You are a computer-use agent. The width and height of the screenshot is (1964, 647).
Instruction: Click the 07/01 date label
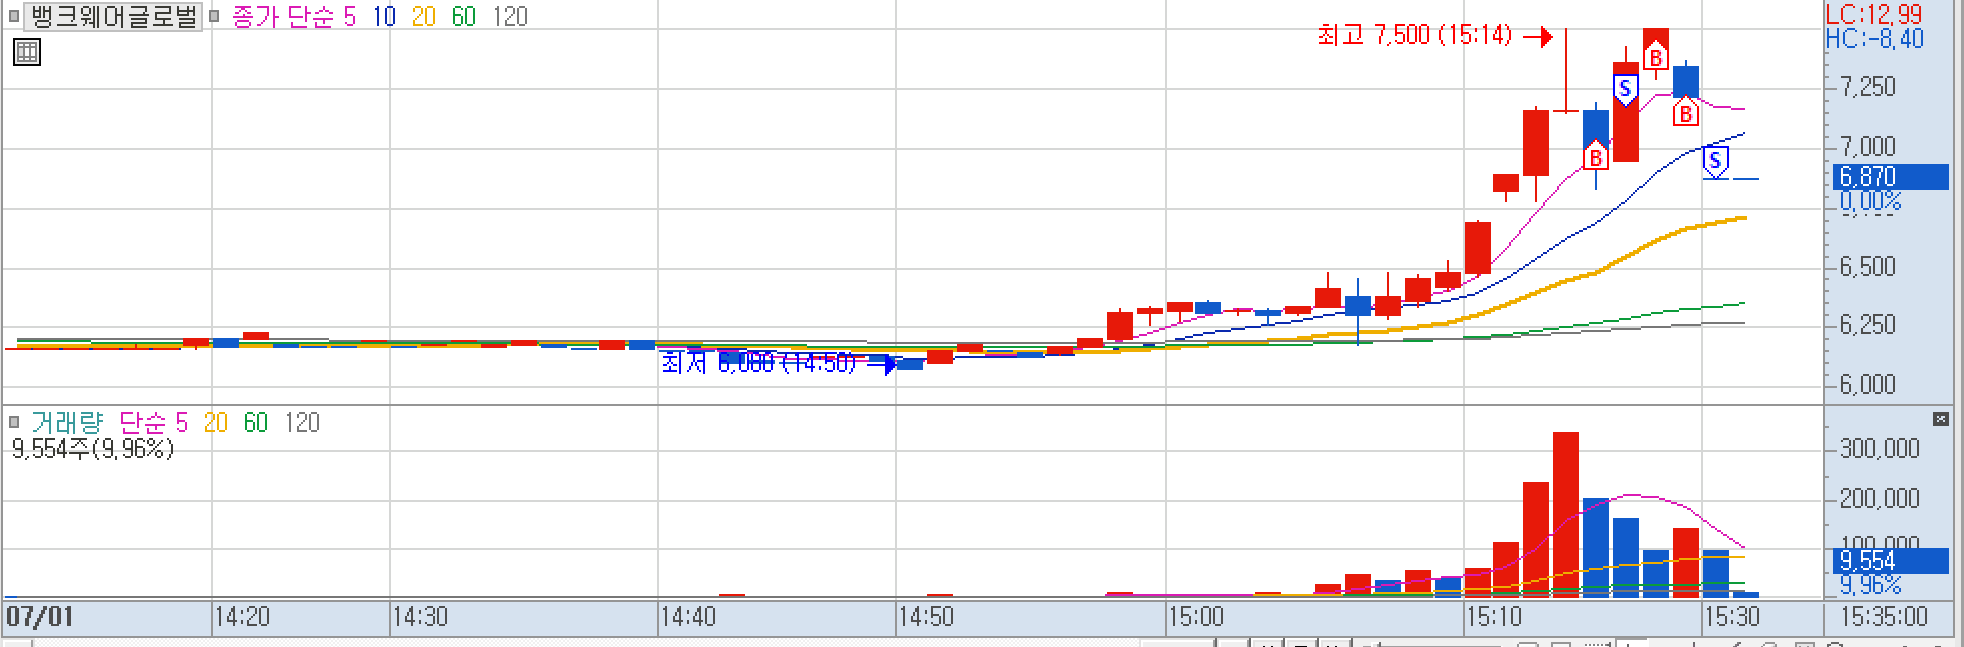40,616
